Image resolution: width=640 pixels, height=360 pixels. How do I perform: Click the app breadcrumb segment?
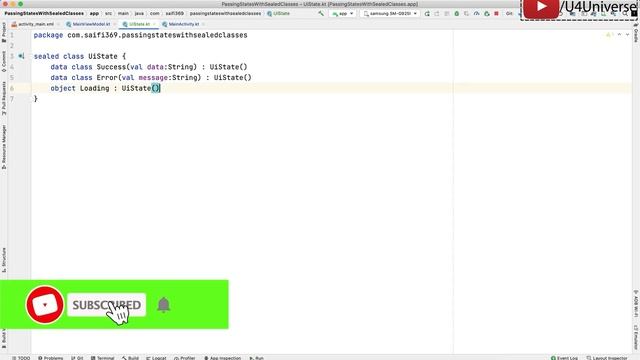click(94, 13)
